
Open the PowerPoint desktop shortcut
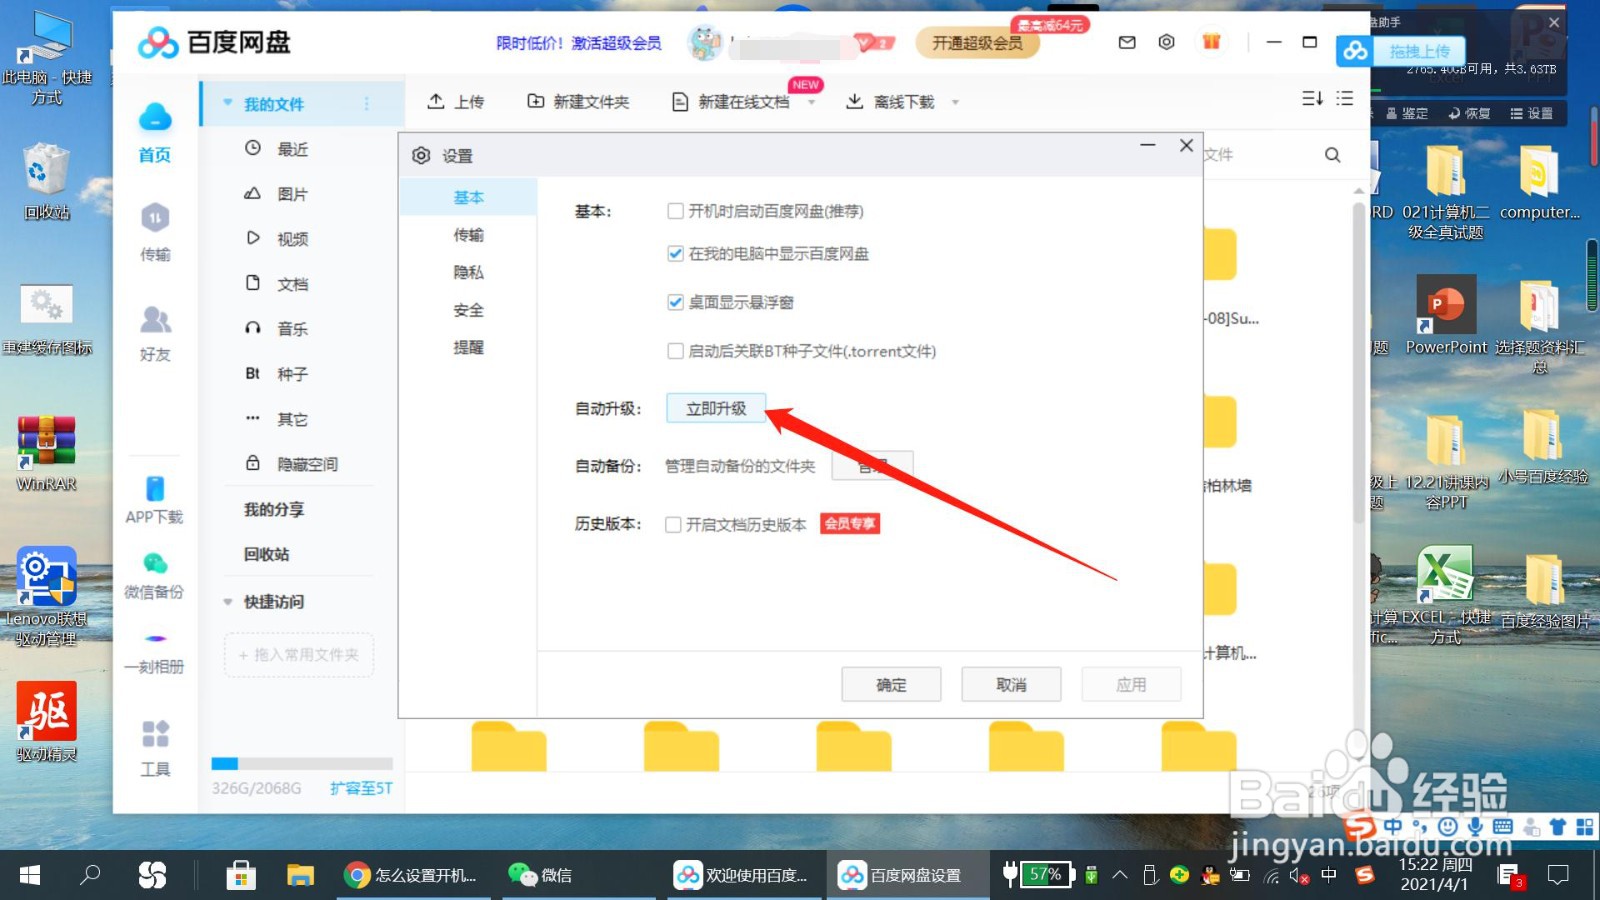(x=1446, y=315)
